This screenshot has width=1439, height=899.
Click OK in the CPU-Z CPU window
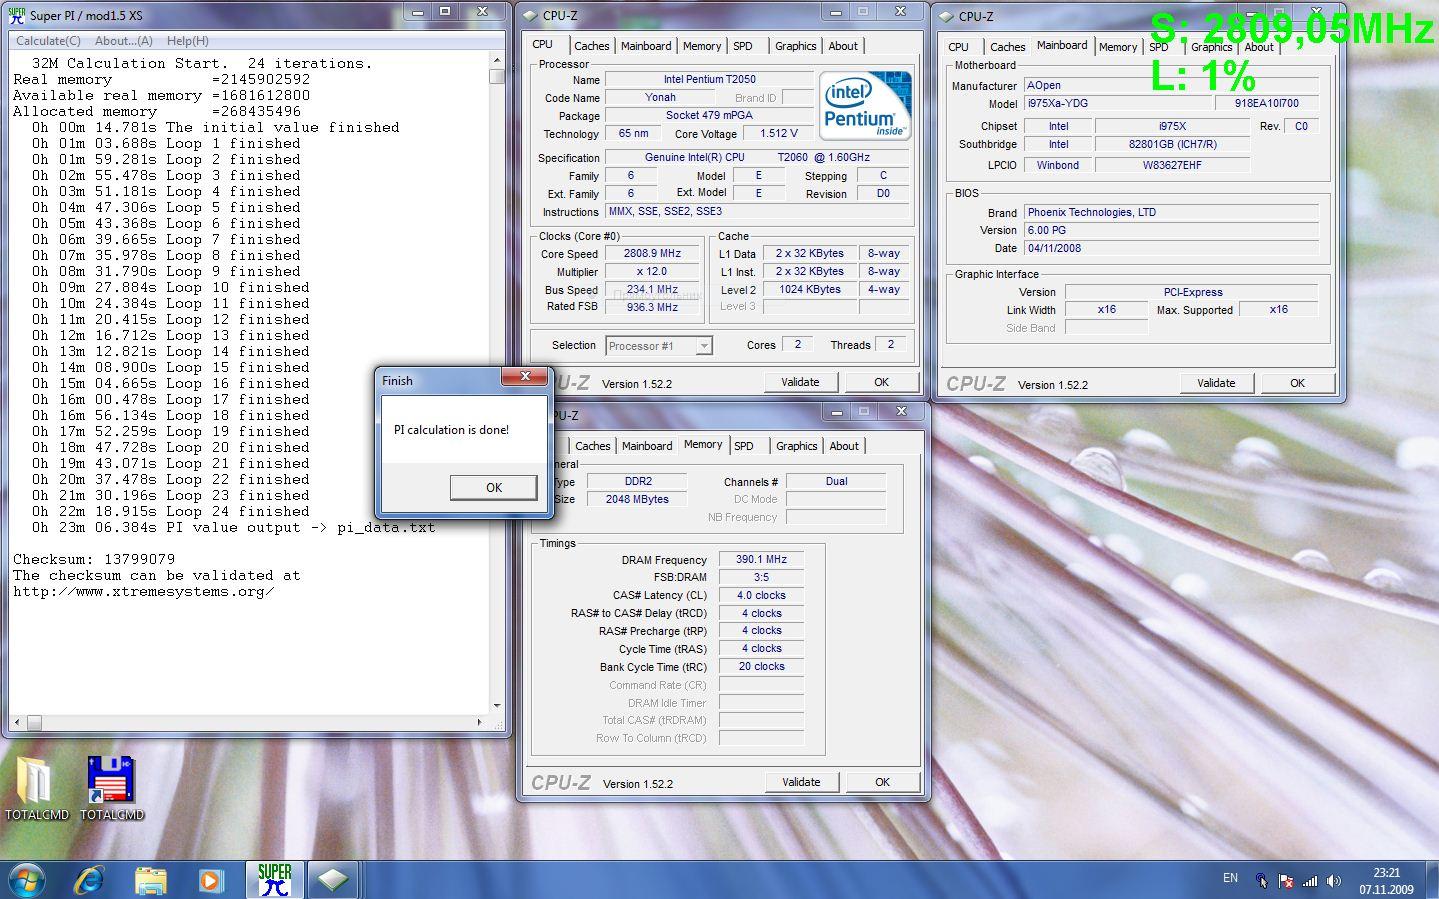(x=881, y=382)
